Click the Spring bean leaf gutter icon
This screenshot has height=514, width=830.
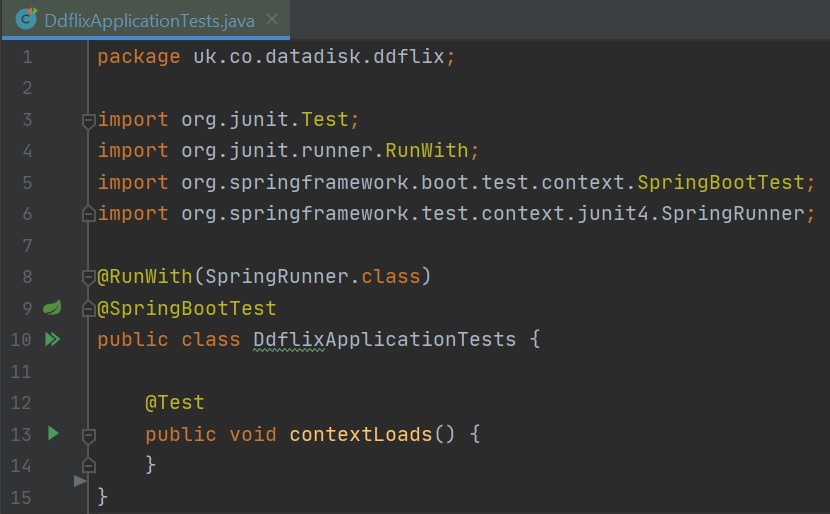(x=52, y=308)
